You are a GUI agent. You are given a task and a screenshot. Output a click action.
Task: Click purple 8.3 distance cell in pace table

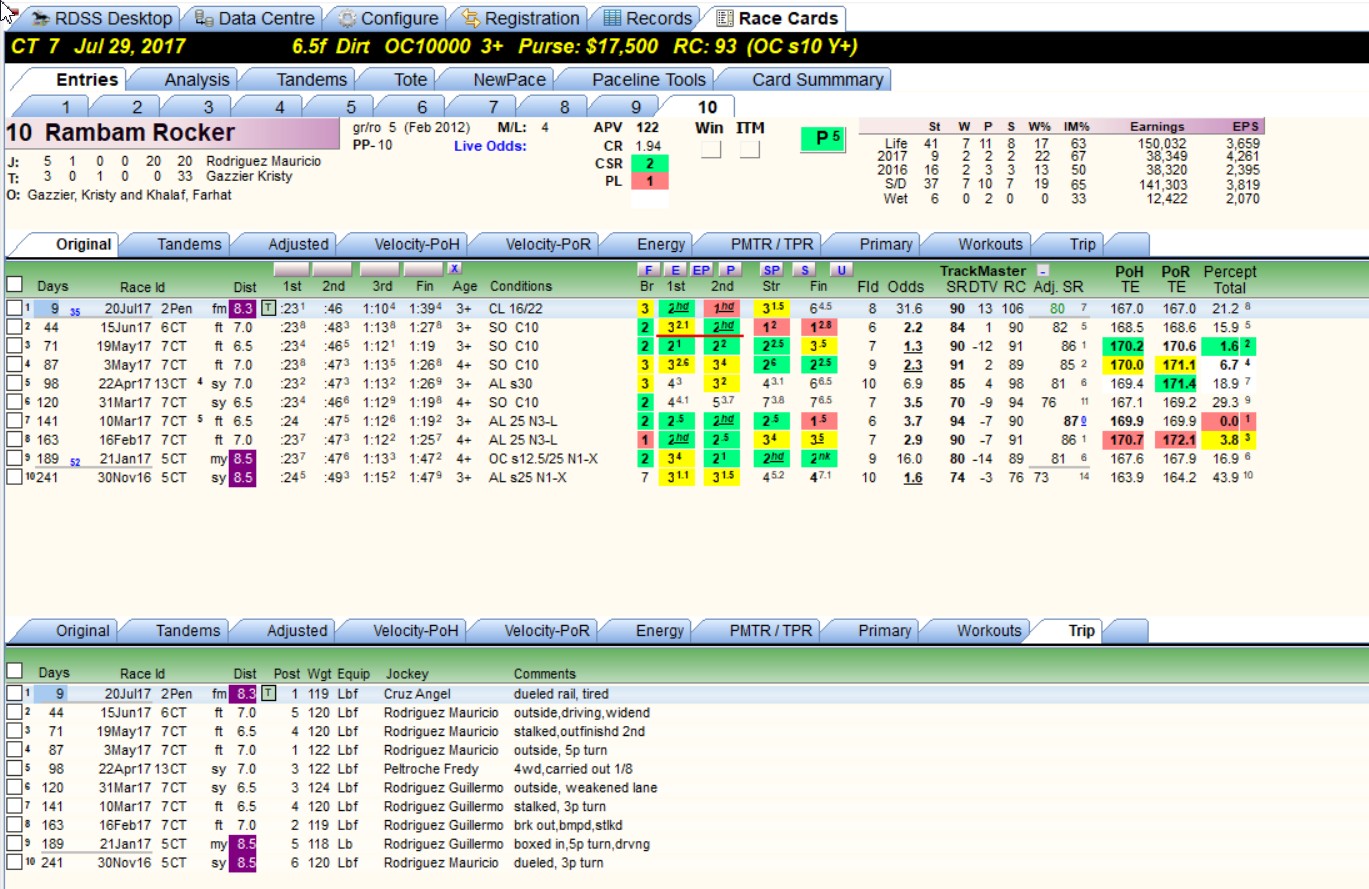coord(244,308)
